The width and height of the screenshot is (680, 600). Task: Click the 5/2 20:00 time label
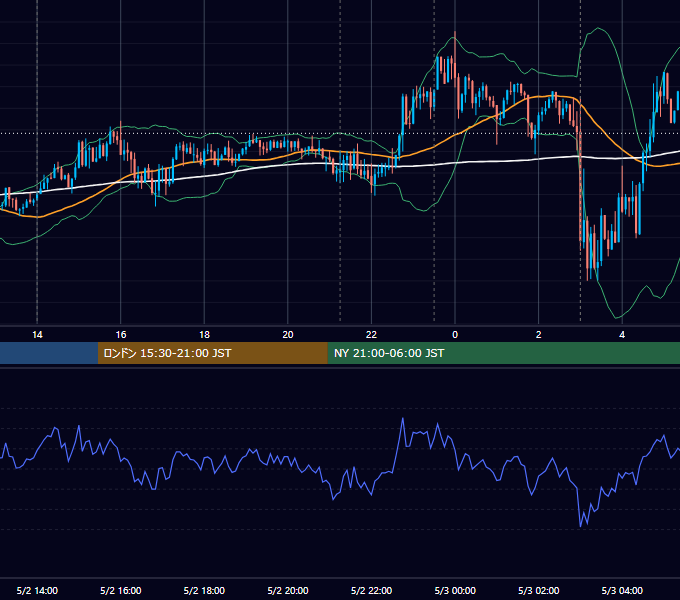coord(288,590)
